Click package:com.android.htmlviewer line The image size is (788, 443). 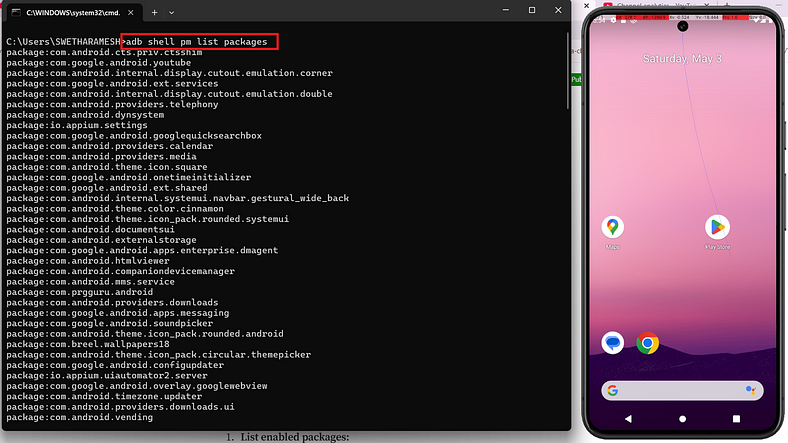[x=88, y=261]
